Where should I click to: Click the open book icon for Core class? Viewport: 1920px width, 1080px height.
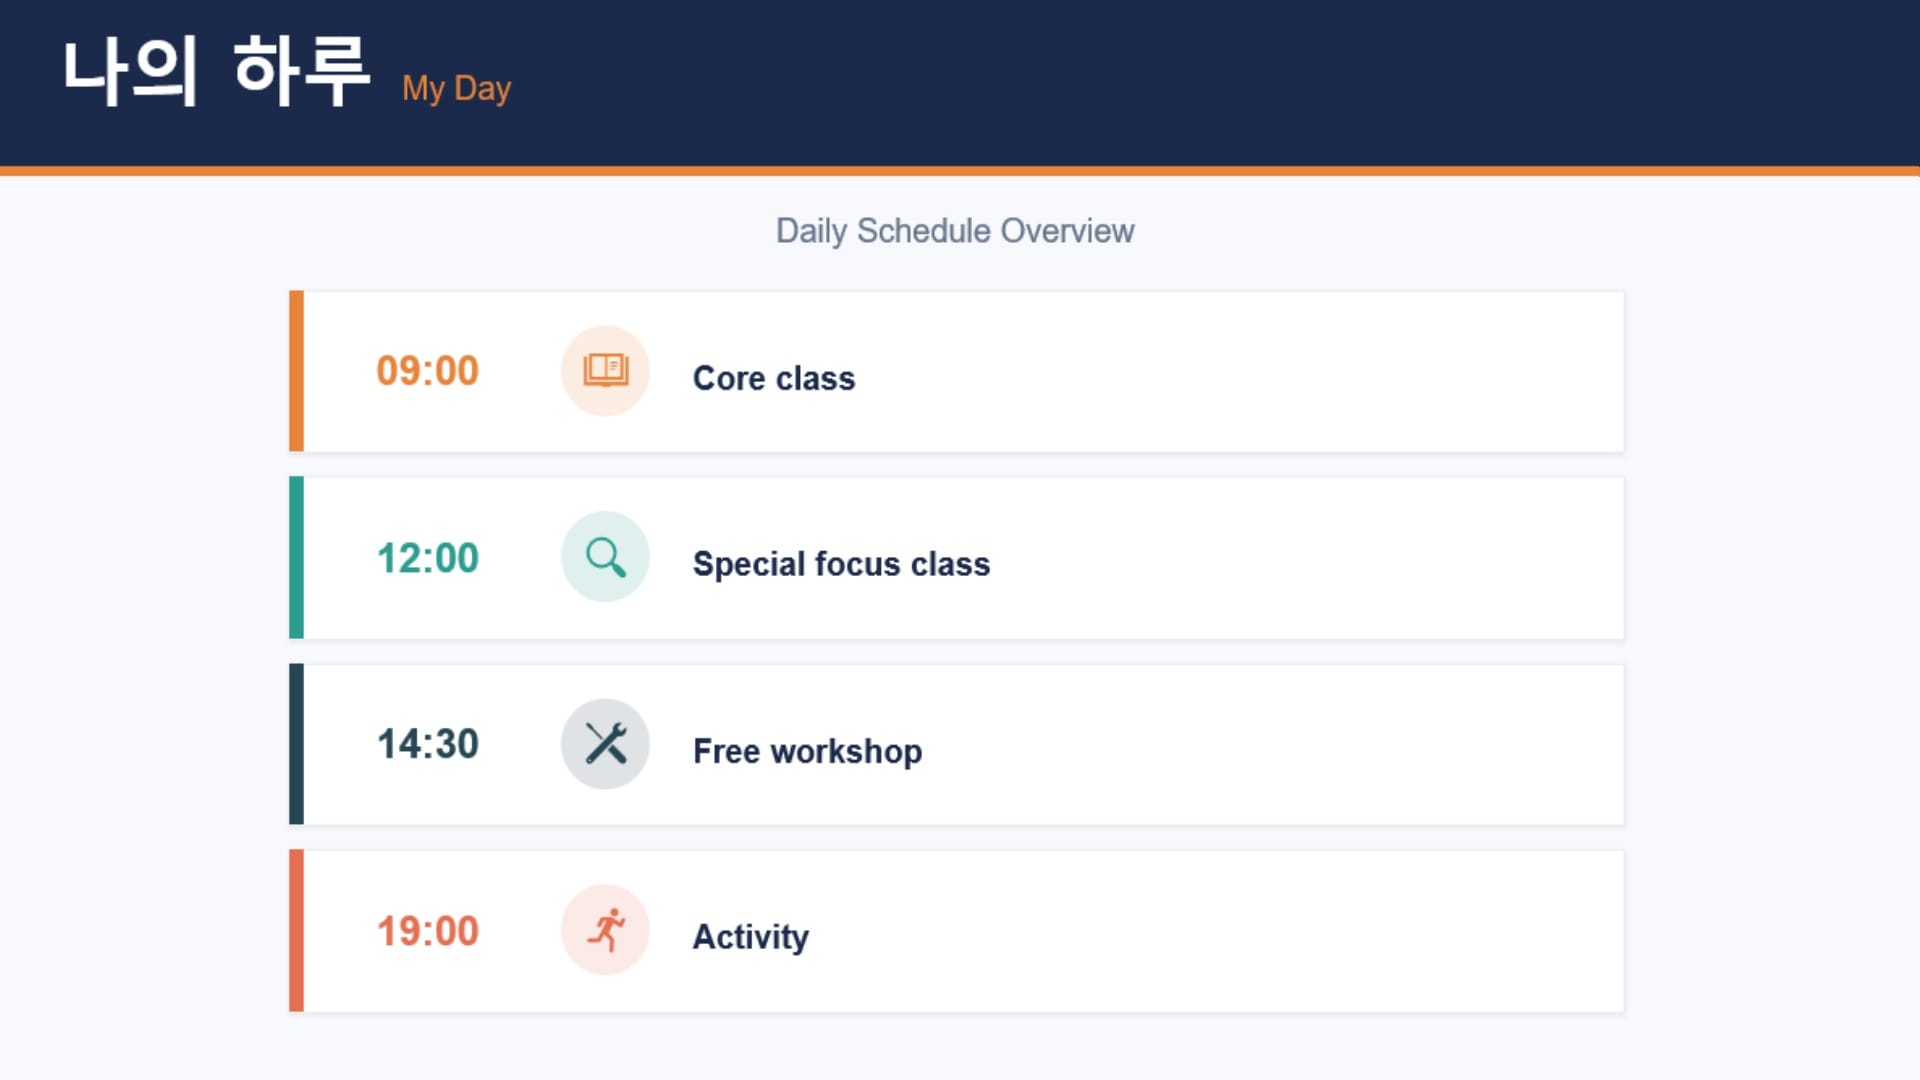click(605, 371)
